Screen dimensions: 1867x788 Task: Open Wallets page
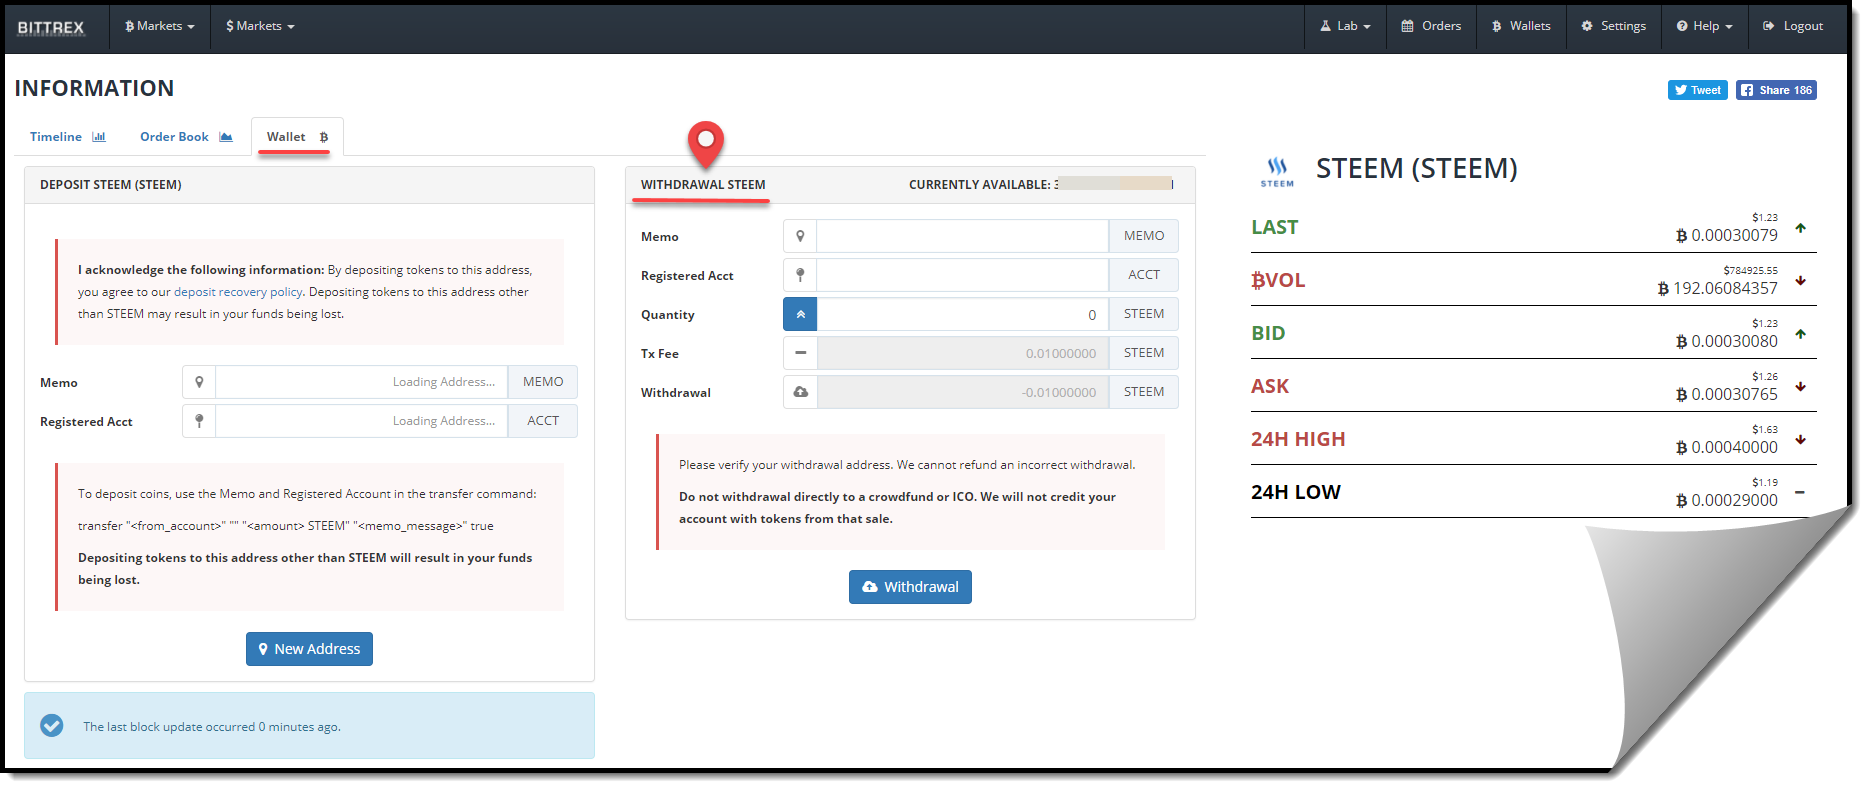tap(1521, 26)
